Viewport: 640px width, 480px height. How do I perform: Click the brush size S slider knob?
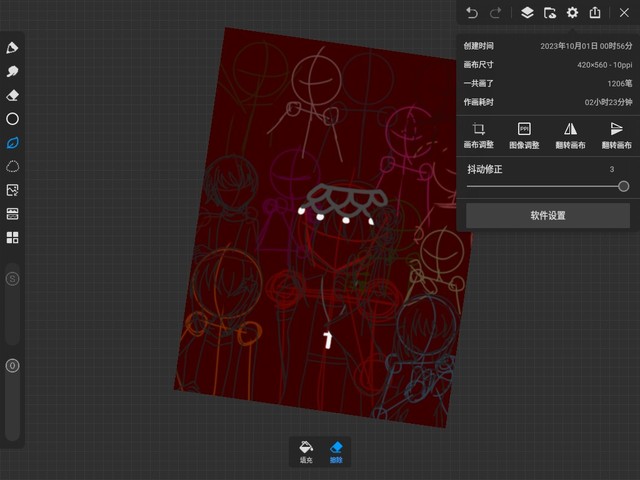pyautogui.click(x=13, y=278)
